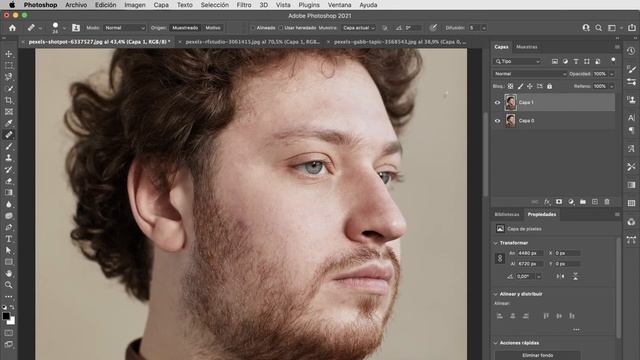Viewport: 640px width, 360px height.
Task: Select the Eyedropper tool
Action: [9, 123]
